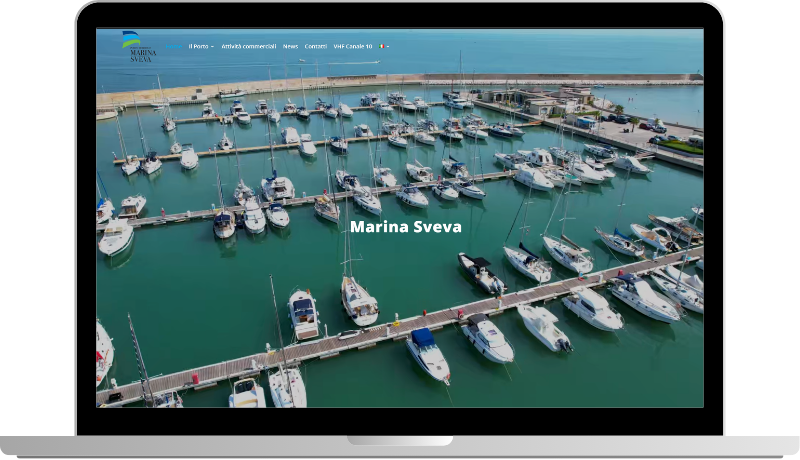The width and height of the screenshot is (800, 460).
Task: Open the Italian flag language selector
Action: [x=384, y=46]
